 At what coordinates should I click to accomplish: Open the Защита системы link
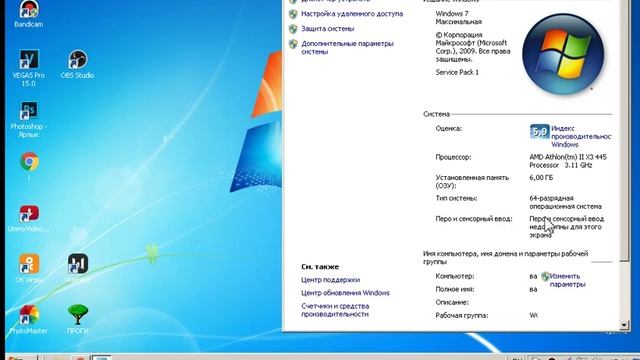coord(327,29)
